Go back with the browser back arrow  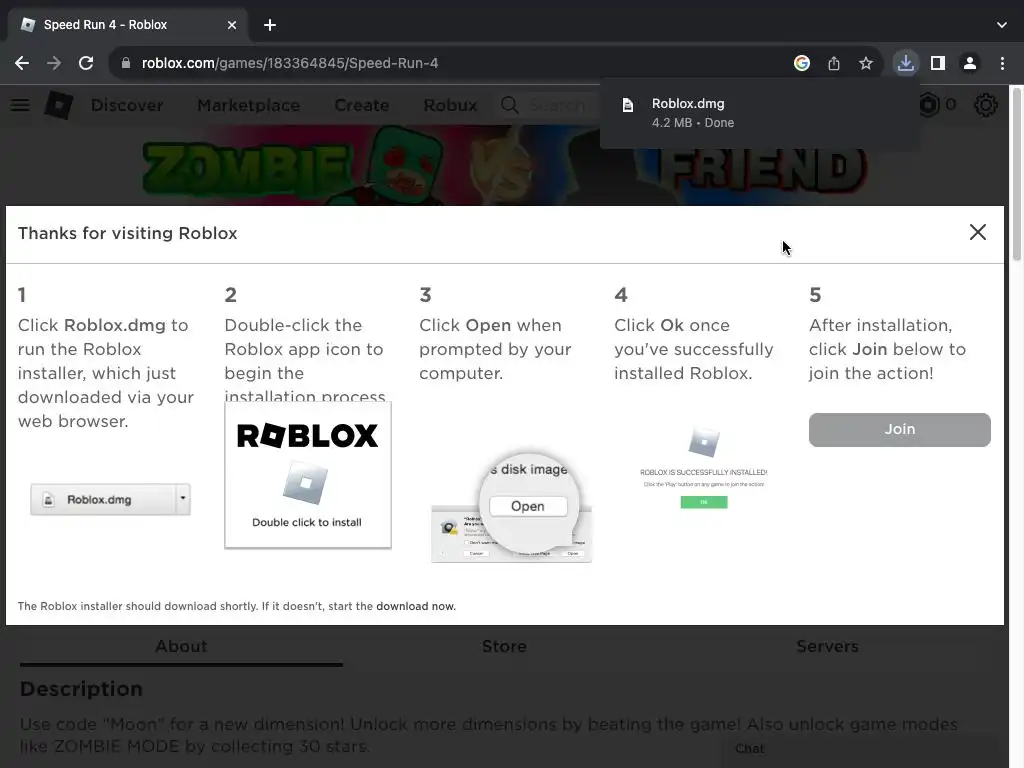(22, 63)
